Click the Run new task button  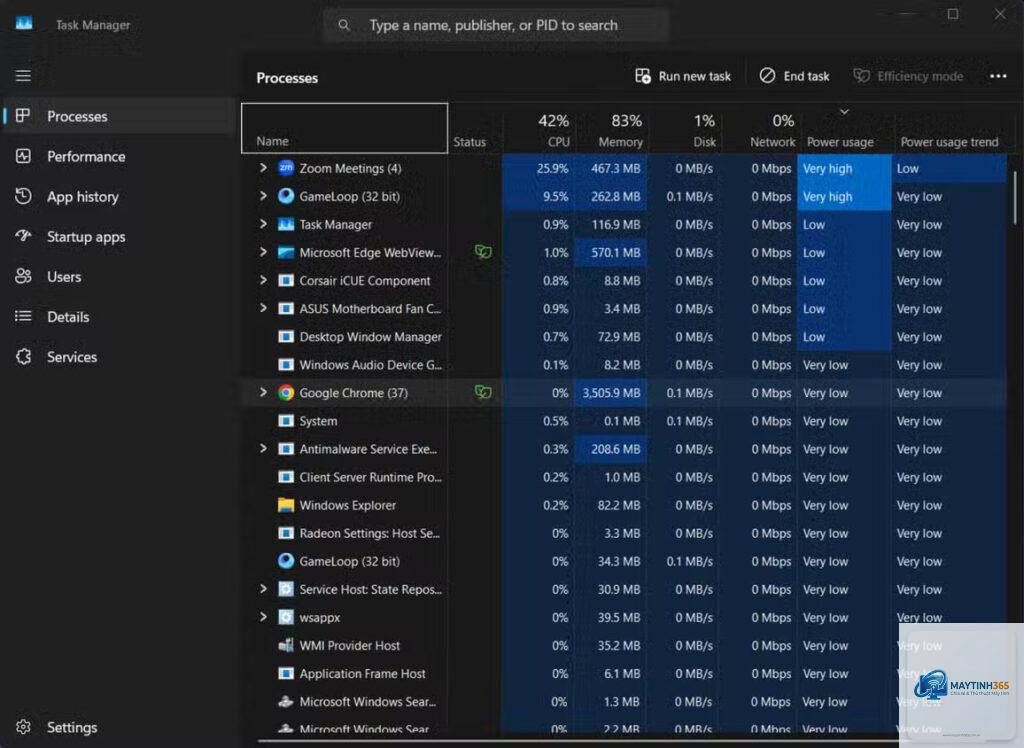pos(682,76)
